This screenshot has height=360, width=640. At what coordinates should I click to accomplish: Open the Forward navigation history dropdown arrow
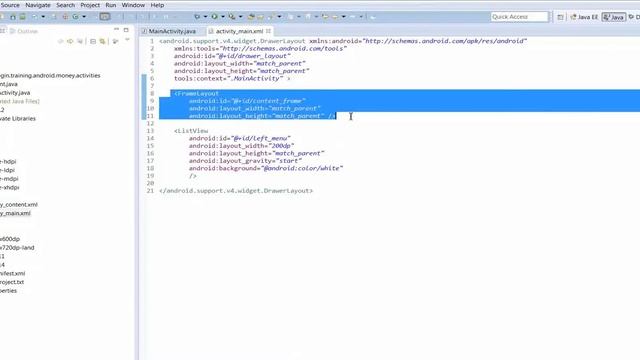(361, 17)
